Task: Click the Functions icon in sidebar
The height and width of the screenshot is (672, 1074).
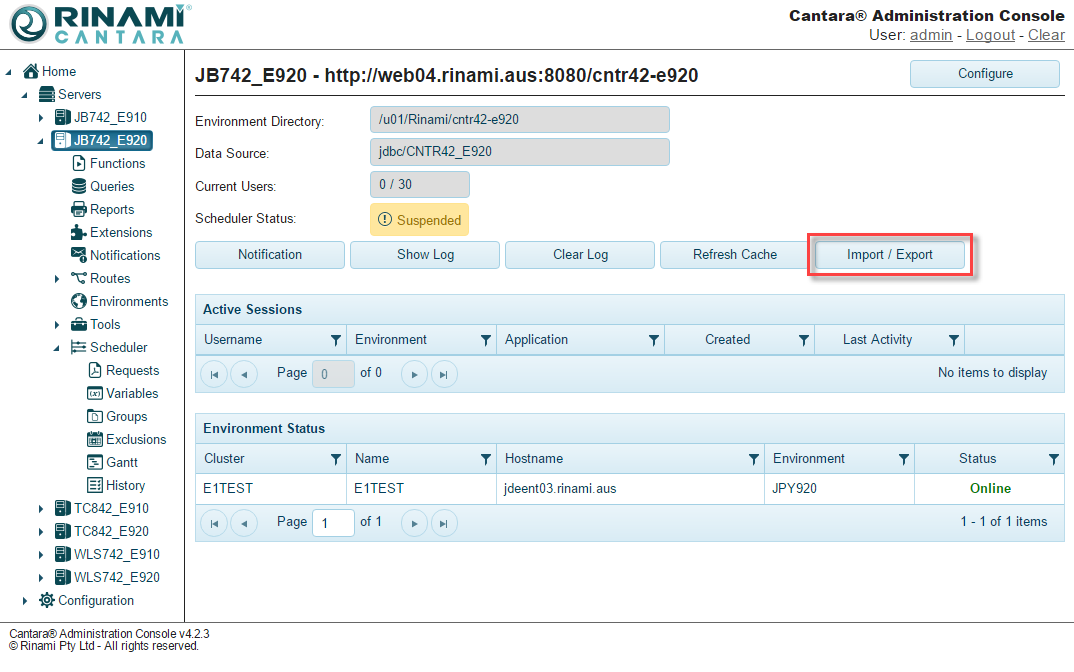Action: click(x=79, y=163)
